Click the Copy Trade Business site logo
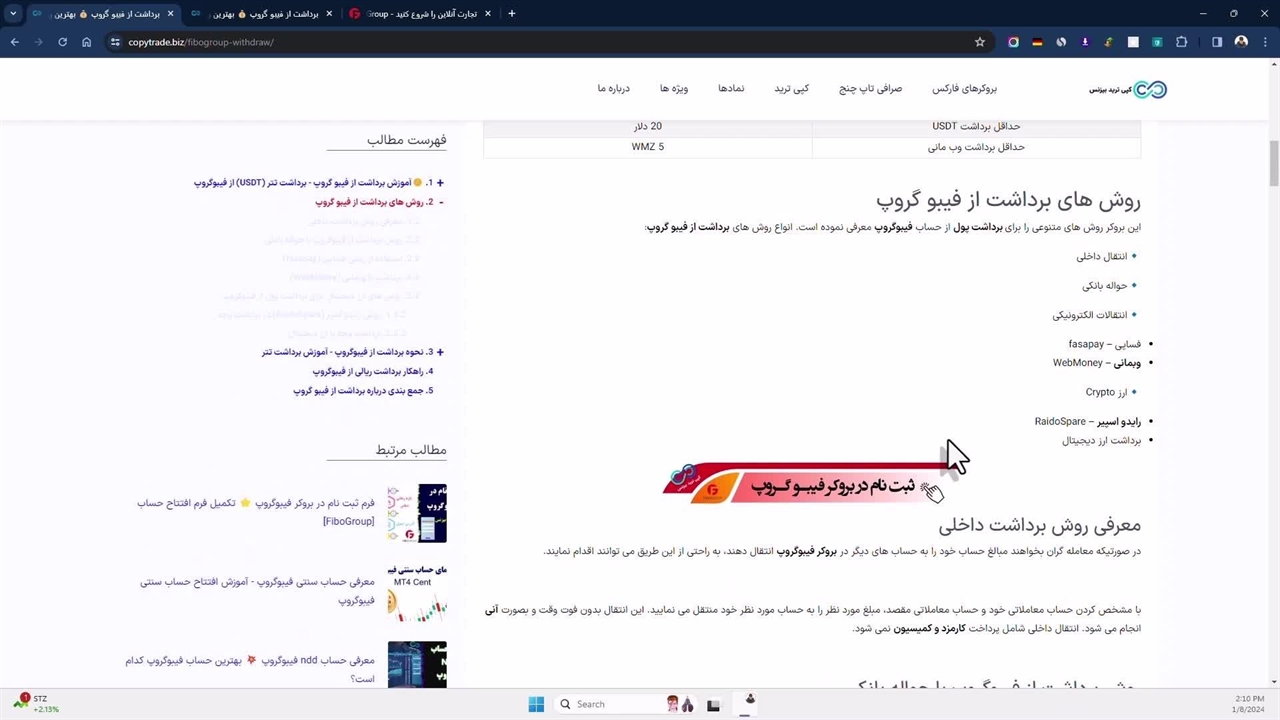The height and width of the screenshot is (720, 1280). (x=1128, y=89)
